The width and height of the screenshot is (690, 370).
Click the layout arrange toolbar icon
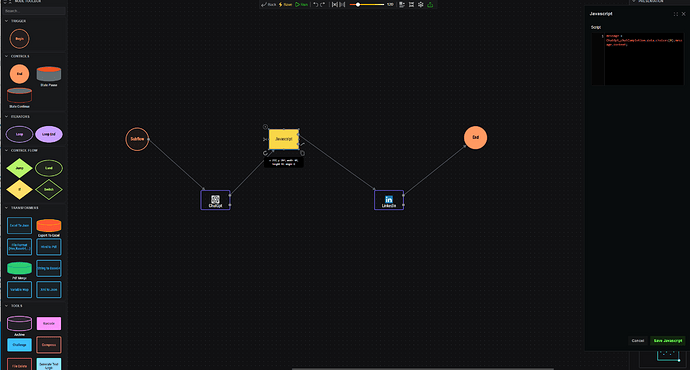[402, 4]
